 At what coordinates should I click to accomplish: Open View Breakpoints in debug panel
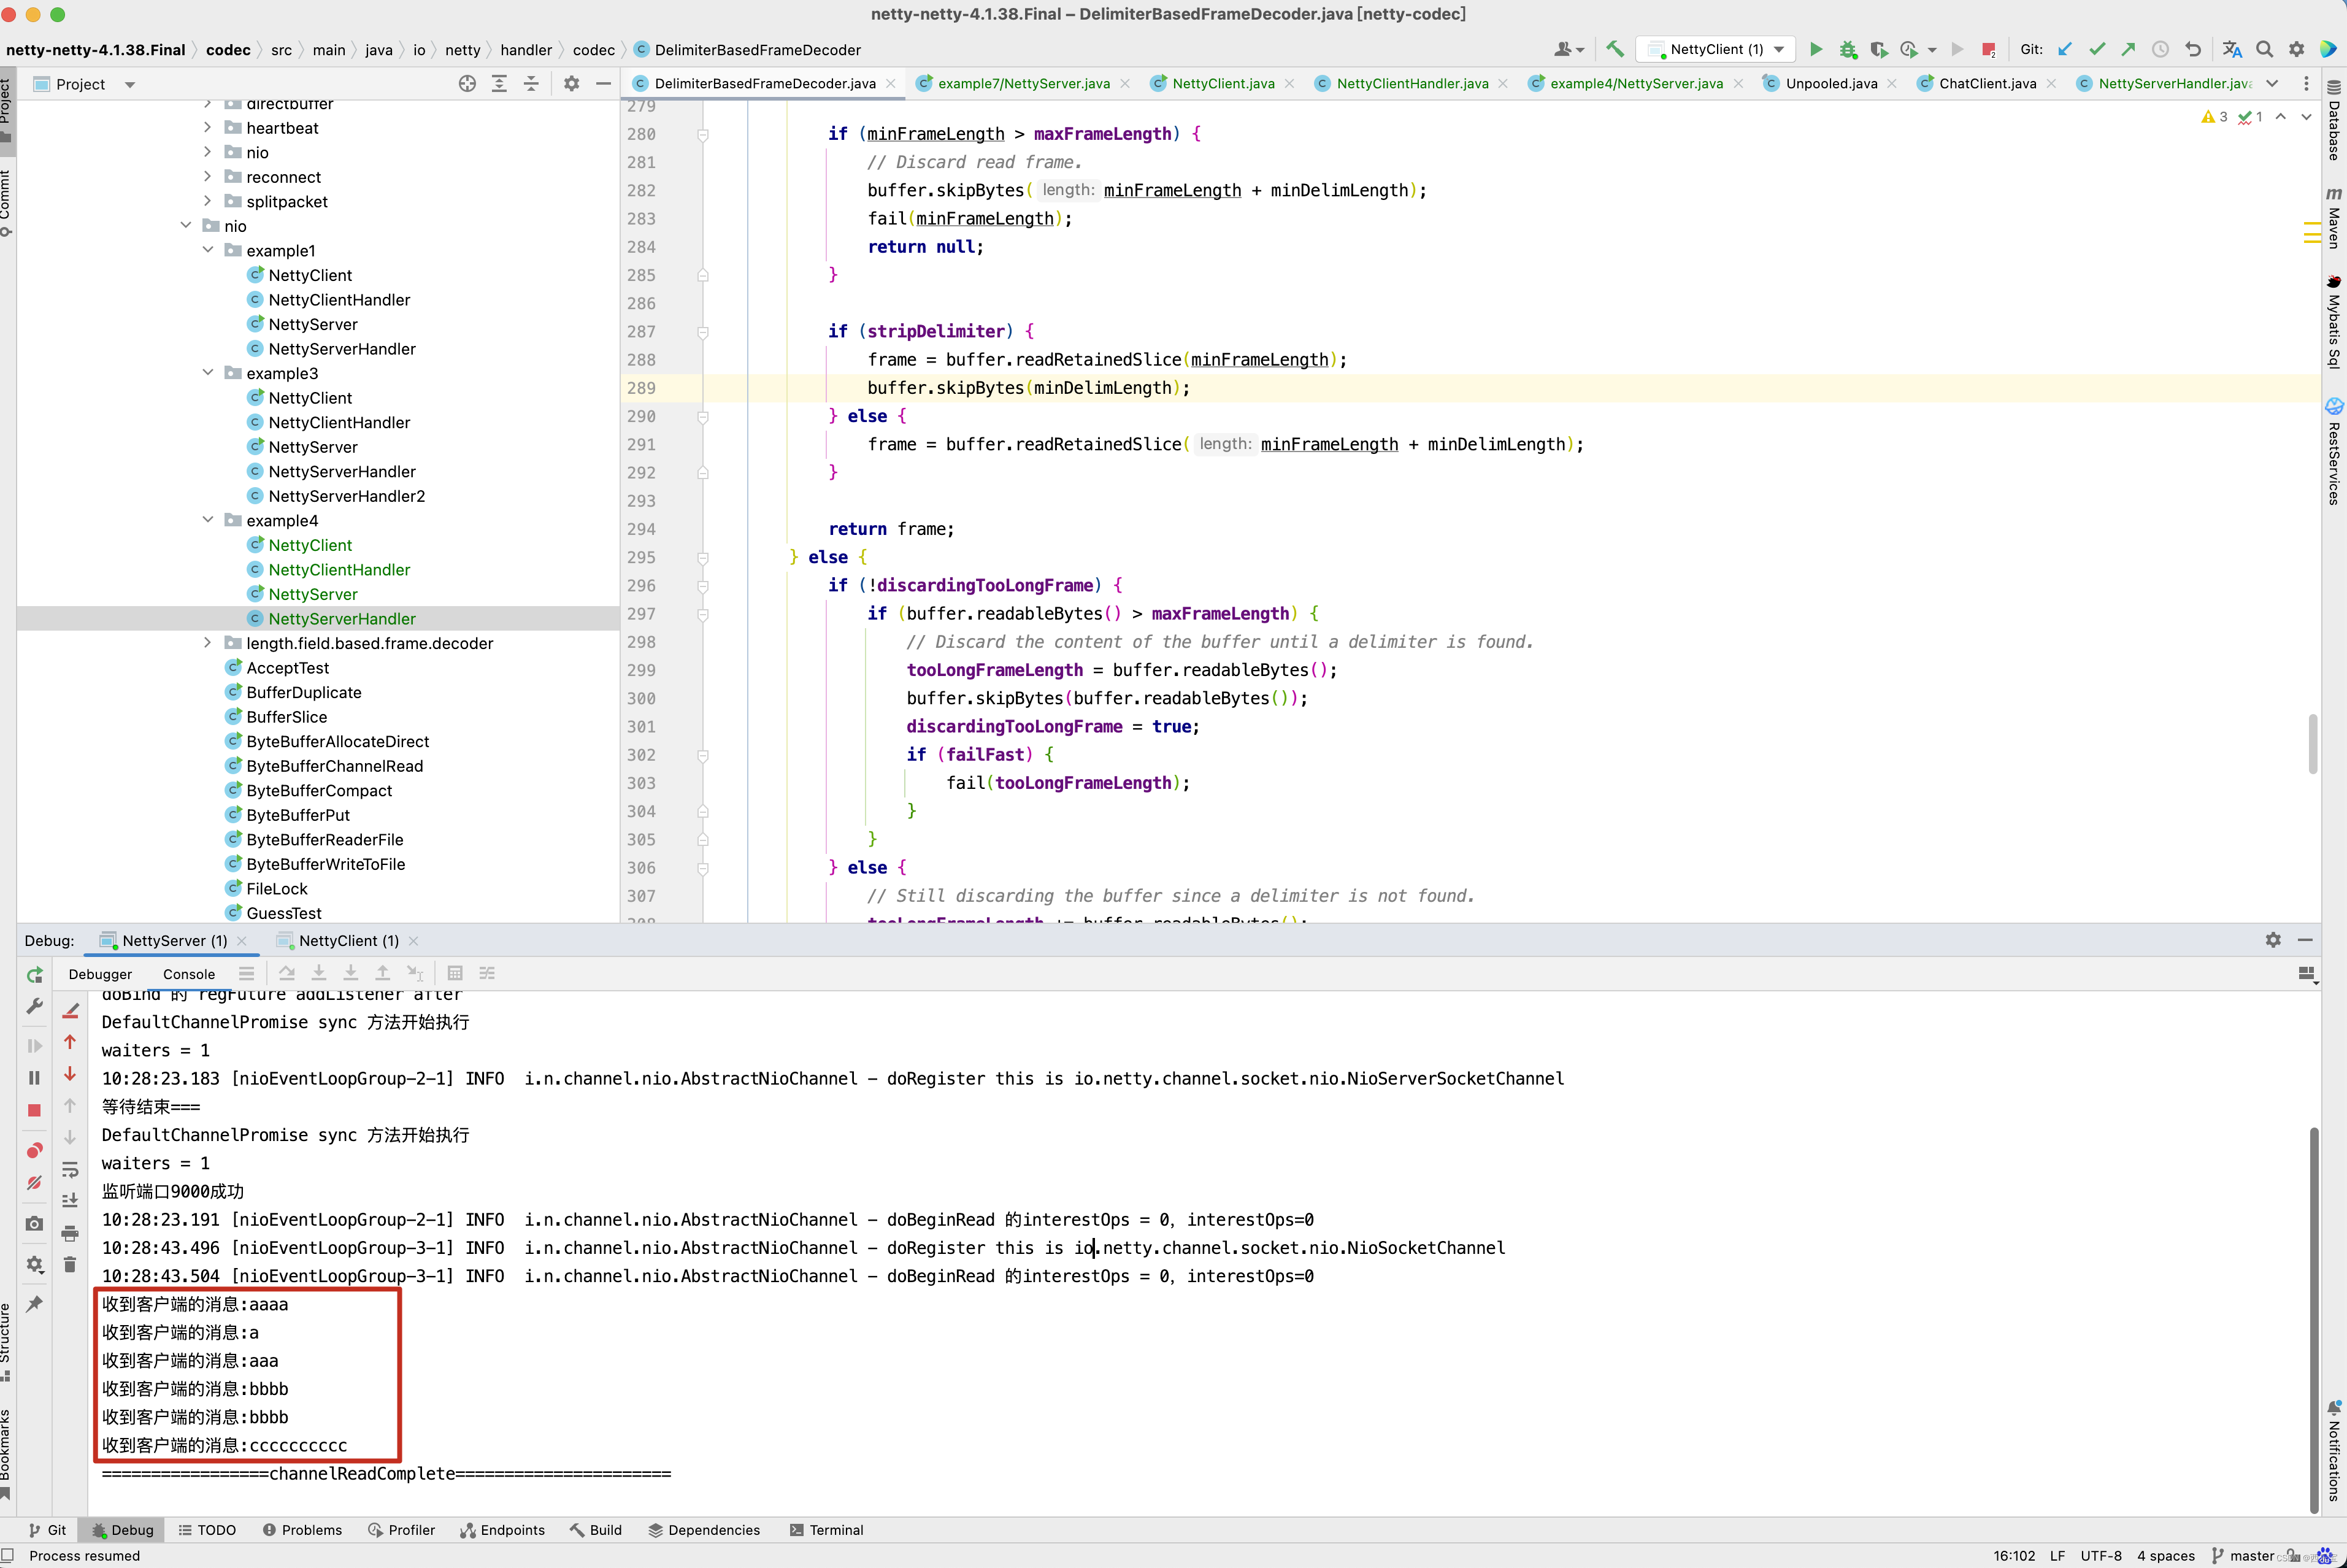(x=34, y=1151)
